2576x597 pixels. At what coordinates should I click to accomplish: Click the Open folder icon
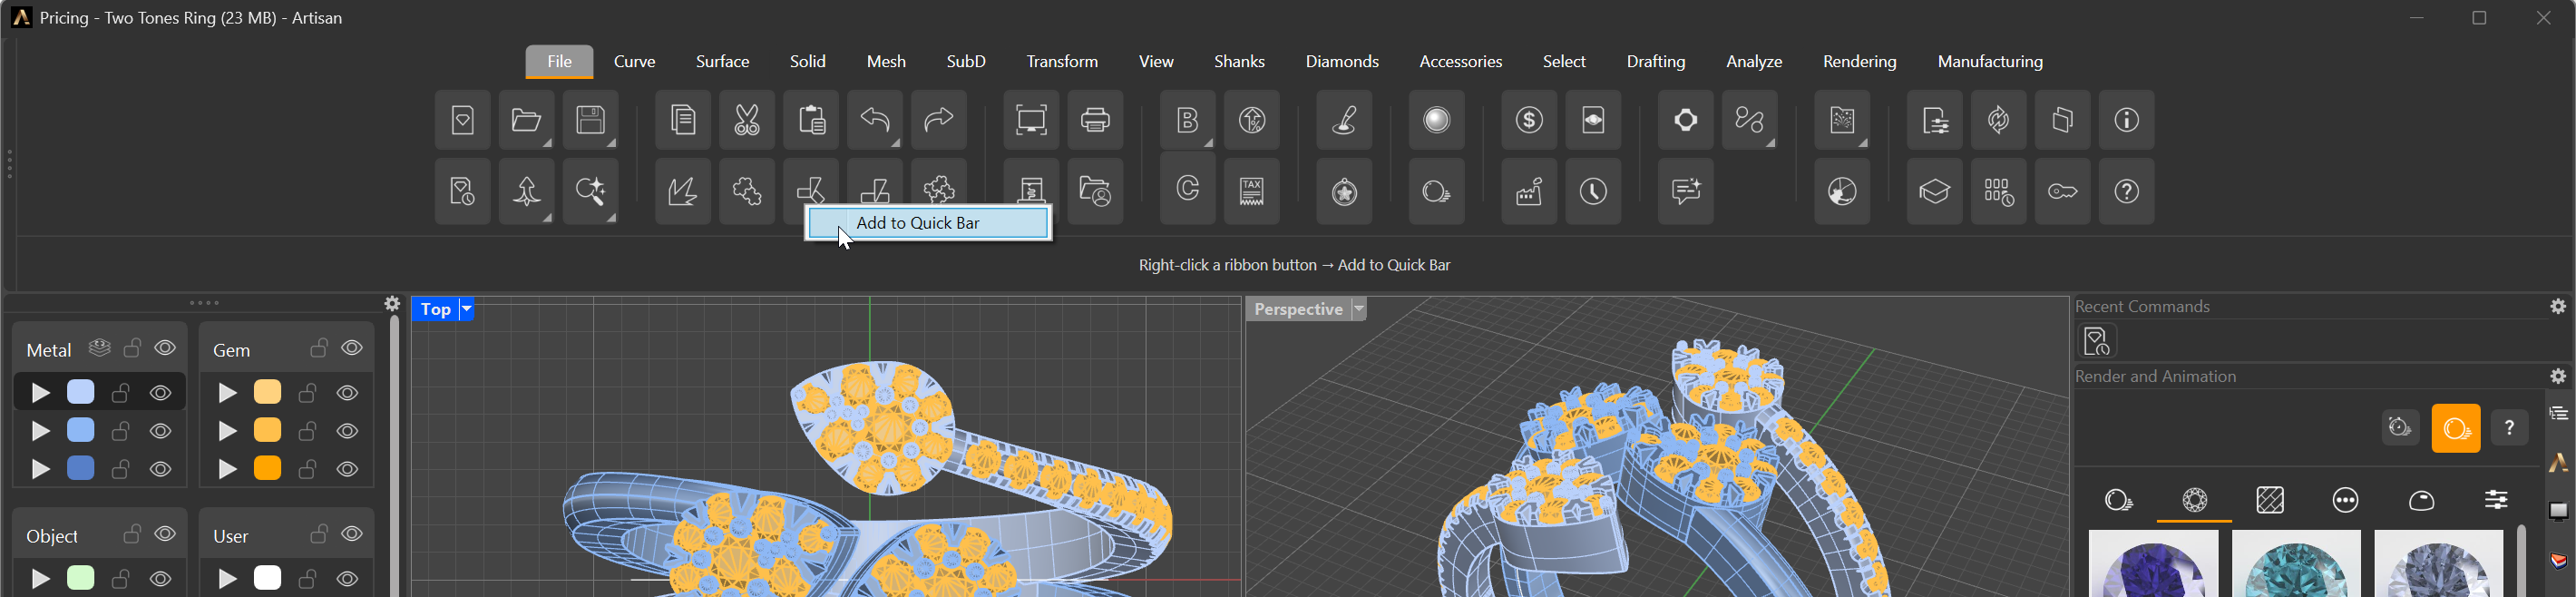[x=526, y=120]
